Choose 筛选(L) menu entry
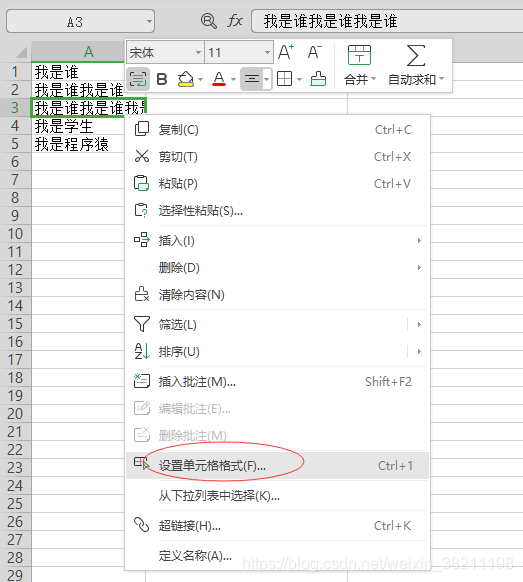 click(277, 324)
